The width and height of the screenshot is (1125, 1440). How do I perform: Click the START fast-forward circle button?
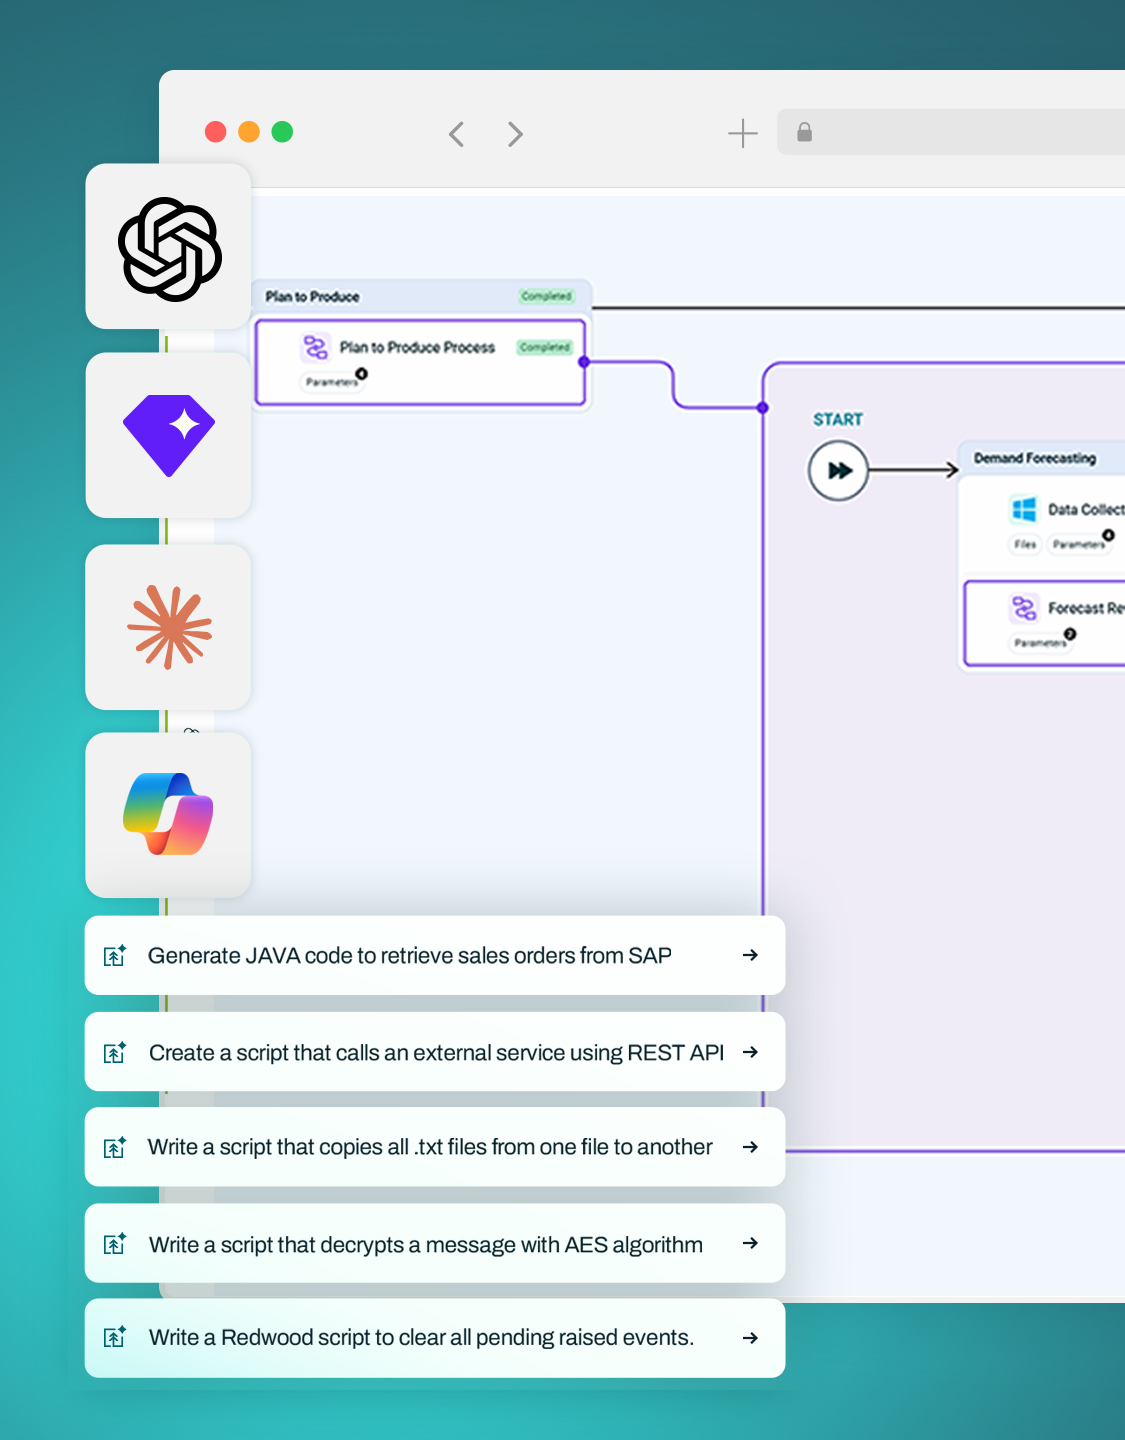[838, 470]
